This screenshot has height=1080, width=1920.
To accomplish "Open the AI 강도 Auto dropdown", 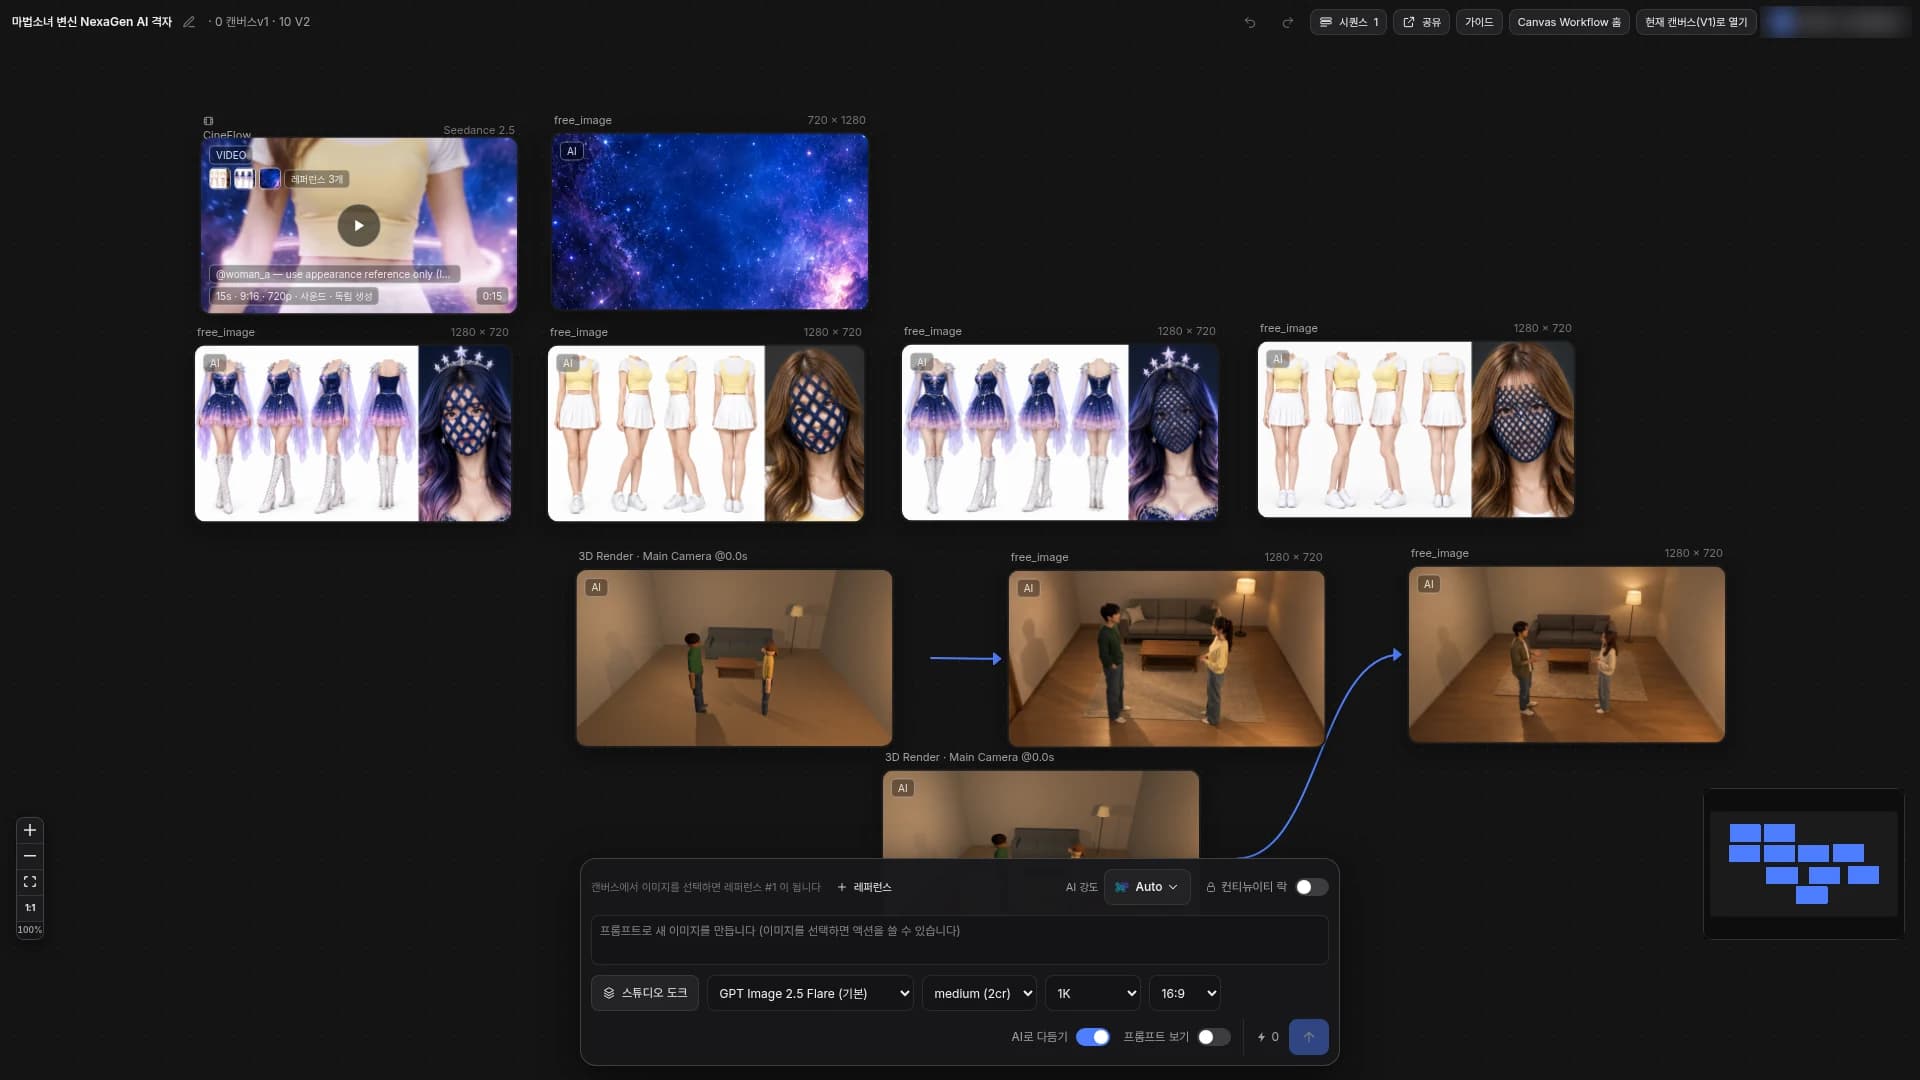I will pyautogui.click(x=1147, y=887).
